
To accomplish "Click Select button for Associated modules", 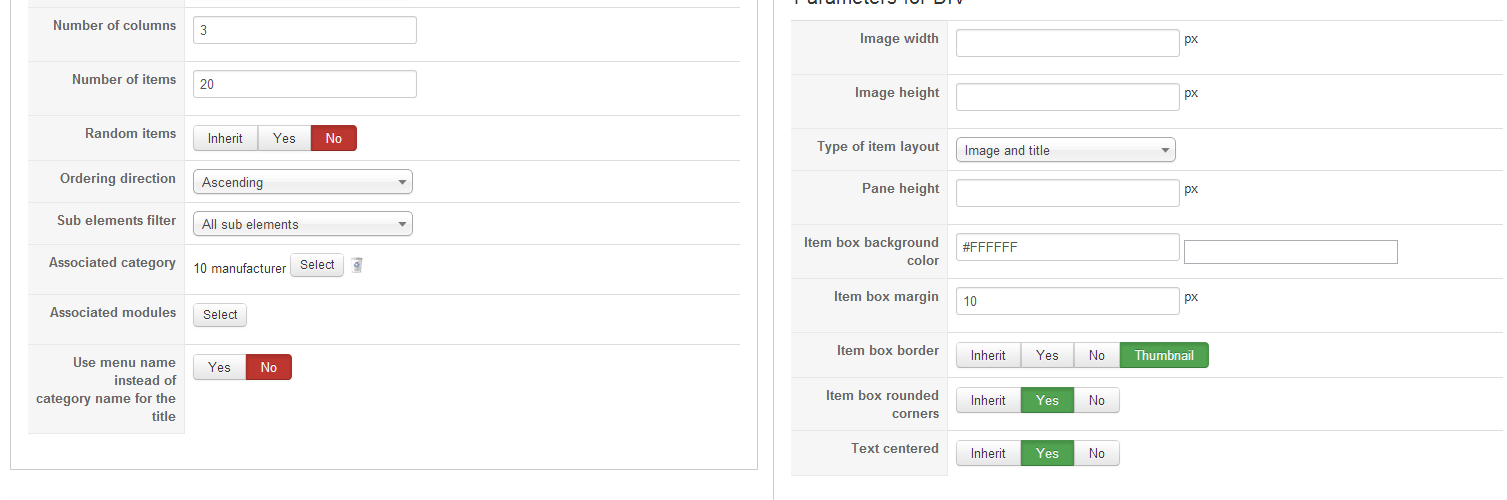I will point(220,315).
